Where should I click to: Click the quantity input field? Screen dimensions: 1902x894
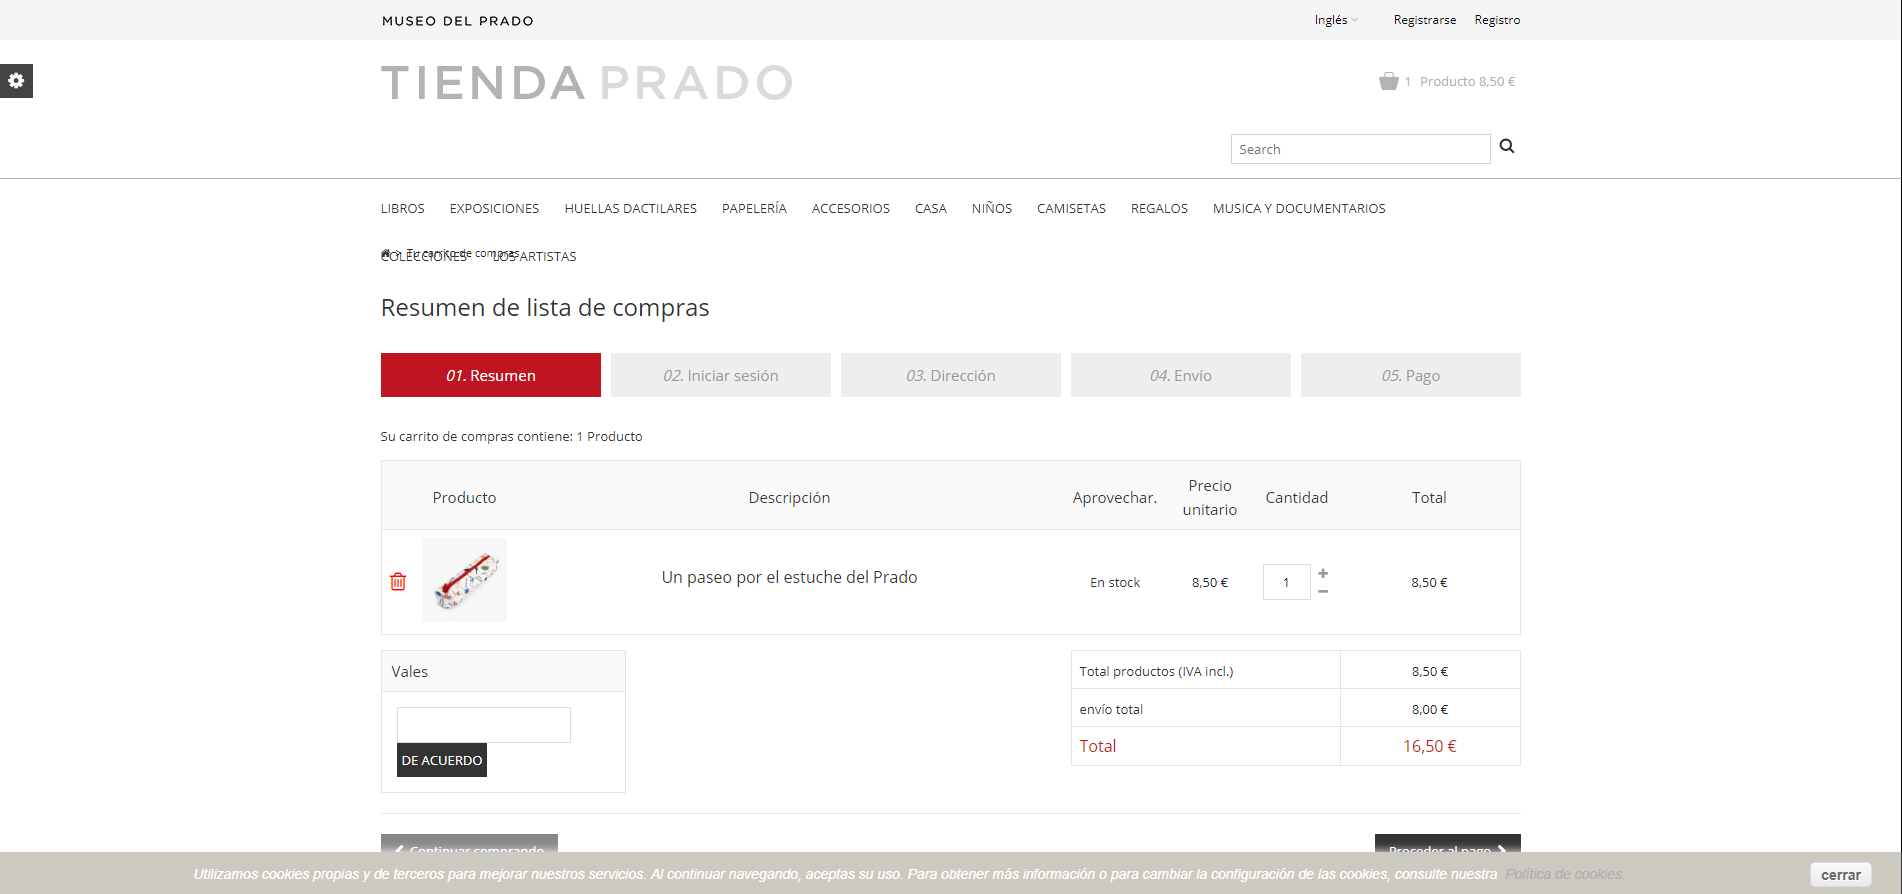1286,582
